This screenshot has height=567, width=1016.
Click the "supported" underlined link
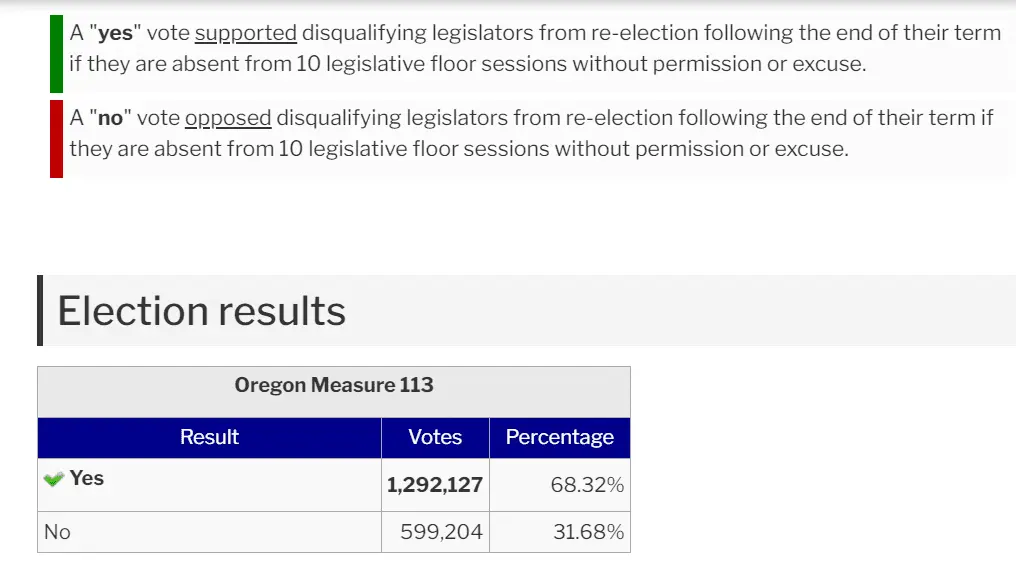[x=245, y=33]
